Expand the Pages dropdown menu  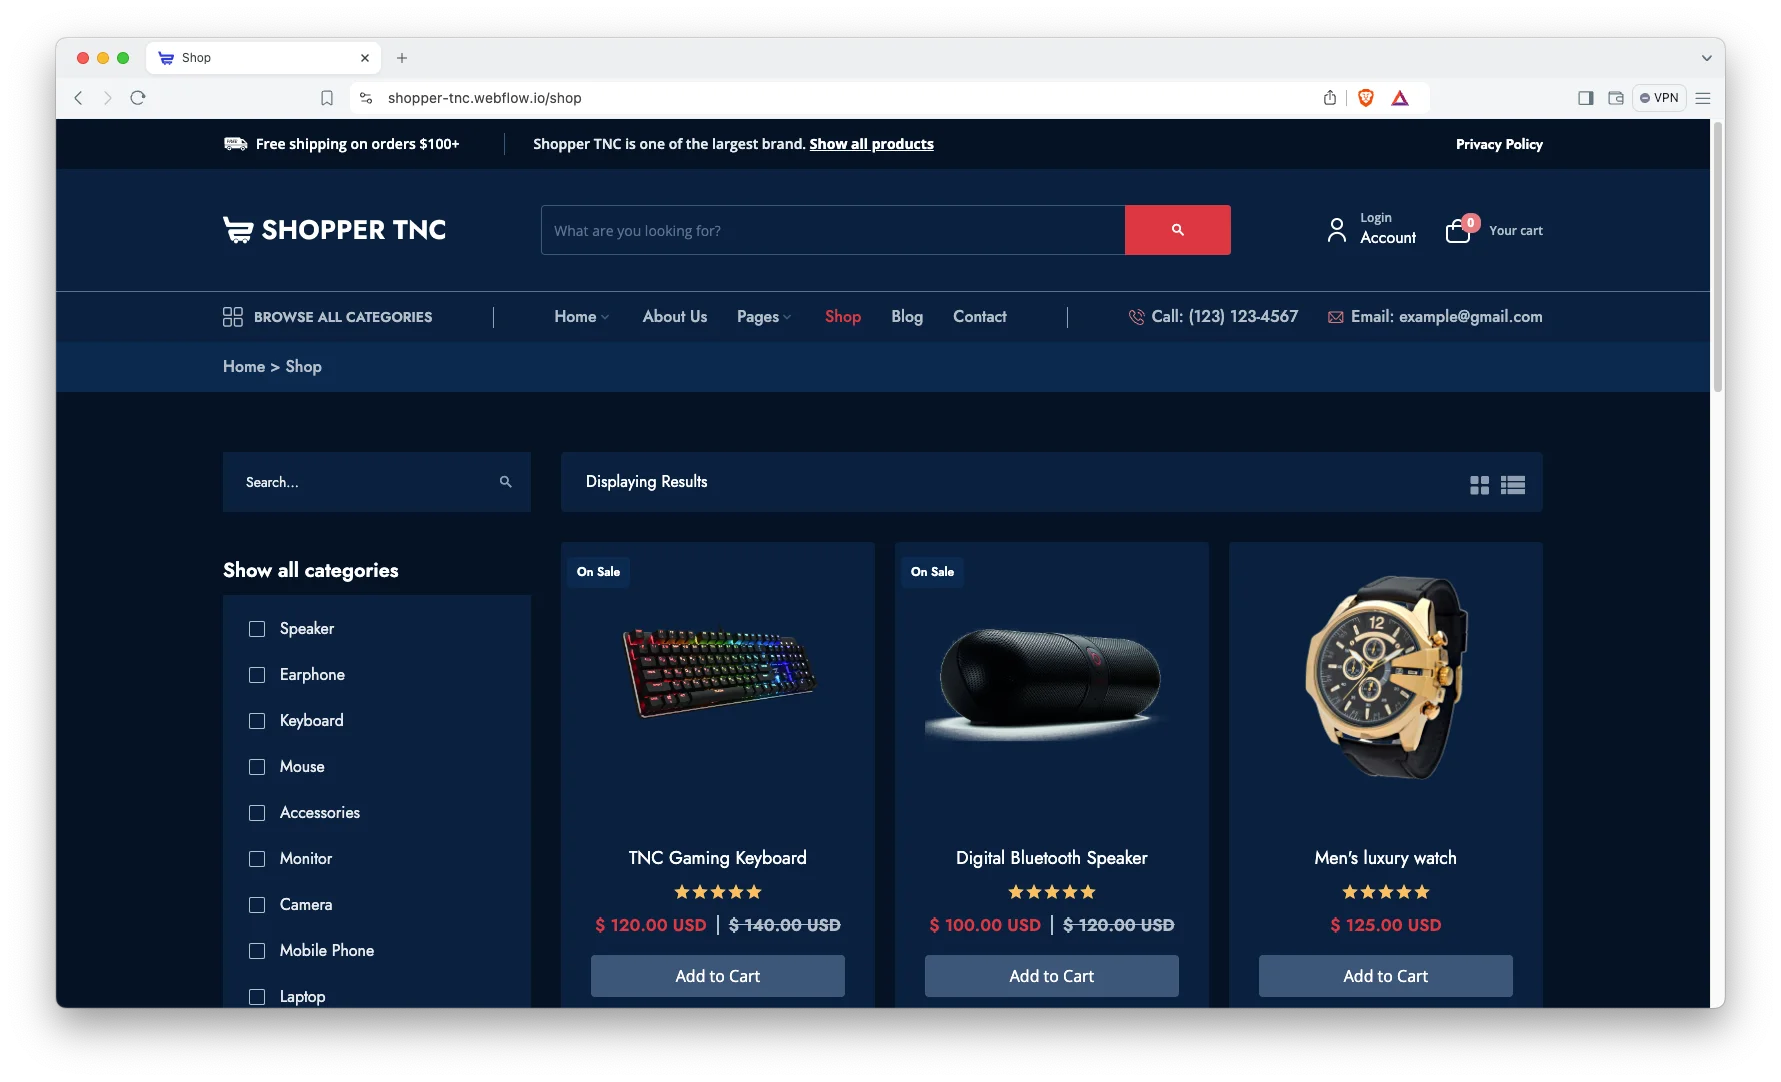(764, 317)
